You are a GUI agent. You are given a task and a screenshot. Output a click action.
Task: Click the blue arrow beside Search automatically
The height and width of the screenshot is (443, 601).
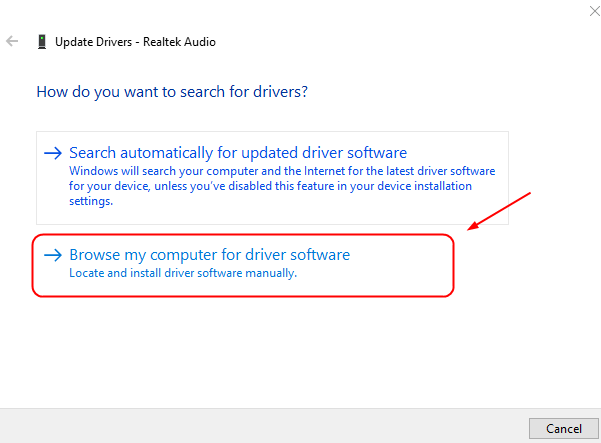[53, 153]
